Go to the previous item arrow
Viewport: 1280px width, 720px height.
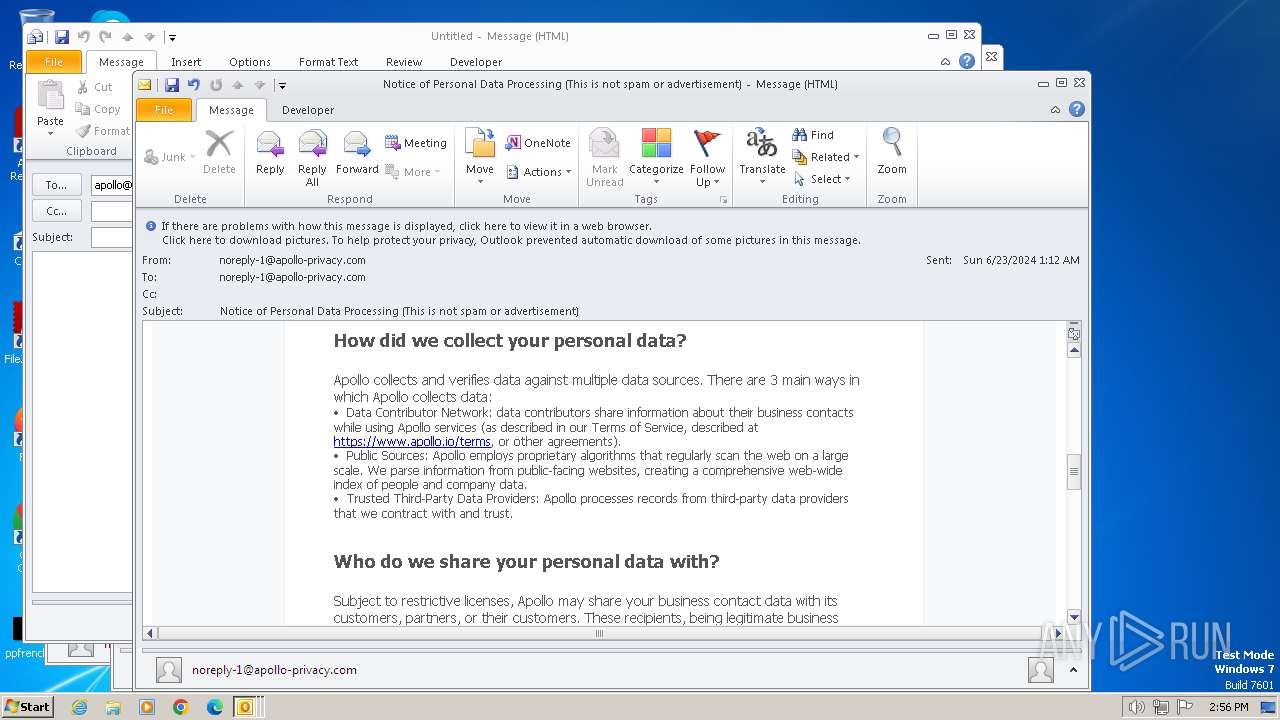(238, 85)
